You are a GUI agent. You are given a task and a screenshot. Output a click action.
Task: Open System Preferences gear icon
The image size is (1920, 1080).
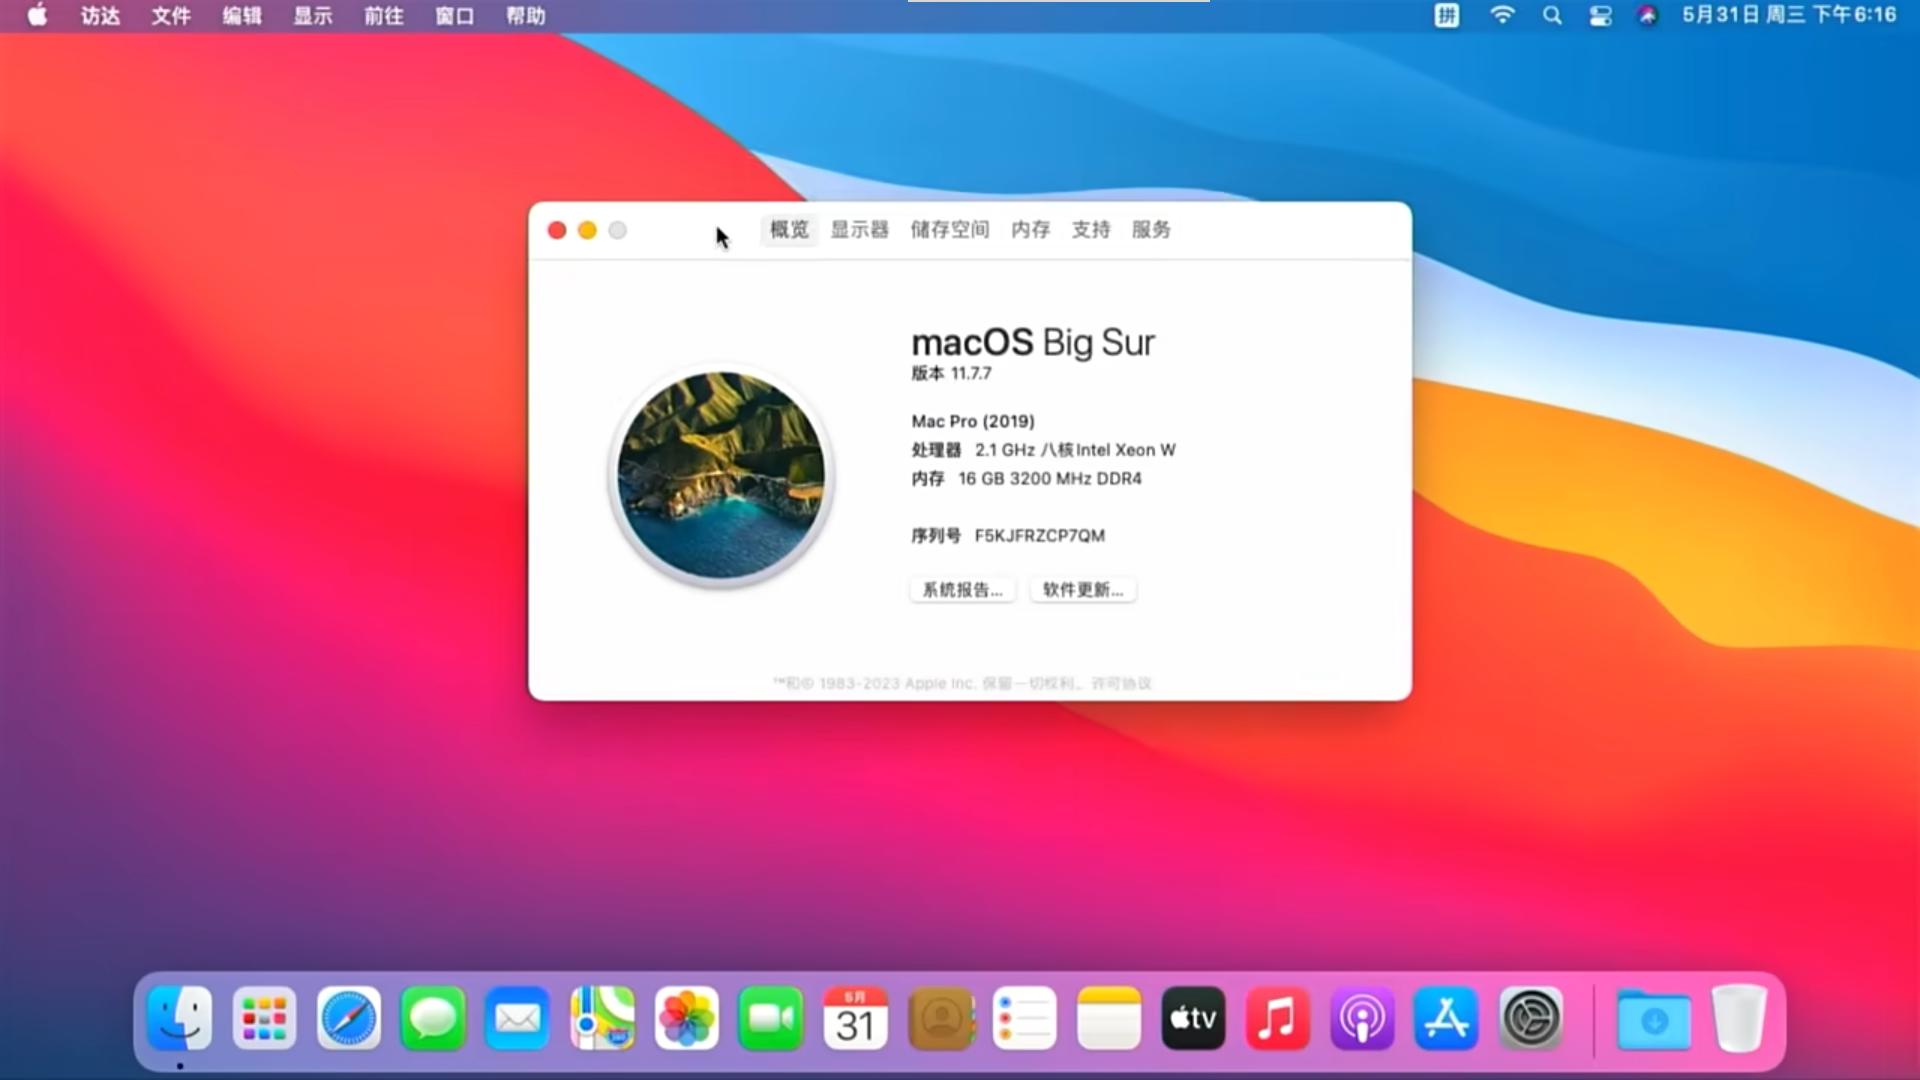pyautogui.click(x=1531, y=1019)
